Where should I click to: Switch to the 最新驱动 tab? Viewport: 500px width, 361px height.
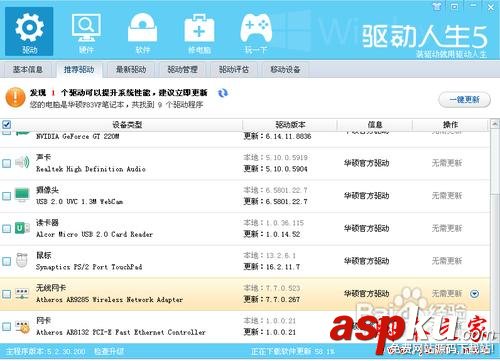[131, 69]
